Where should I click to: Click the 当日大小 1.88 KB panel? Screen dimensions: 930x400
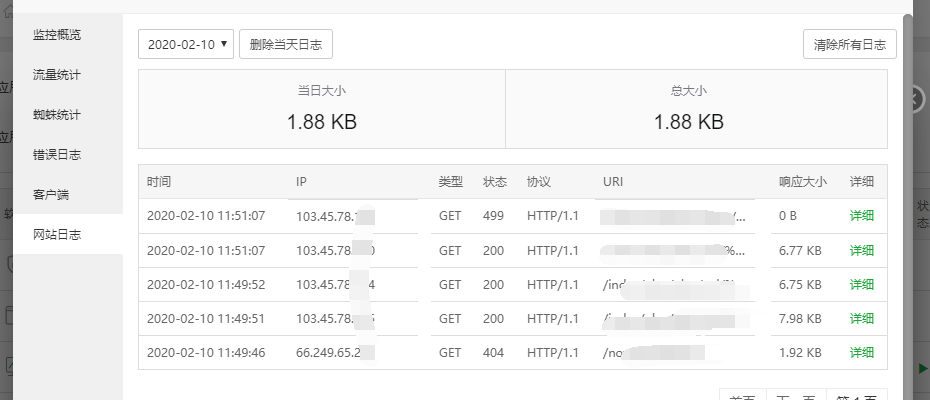(x=322, y=109)
